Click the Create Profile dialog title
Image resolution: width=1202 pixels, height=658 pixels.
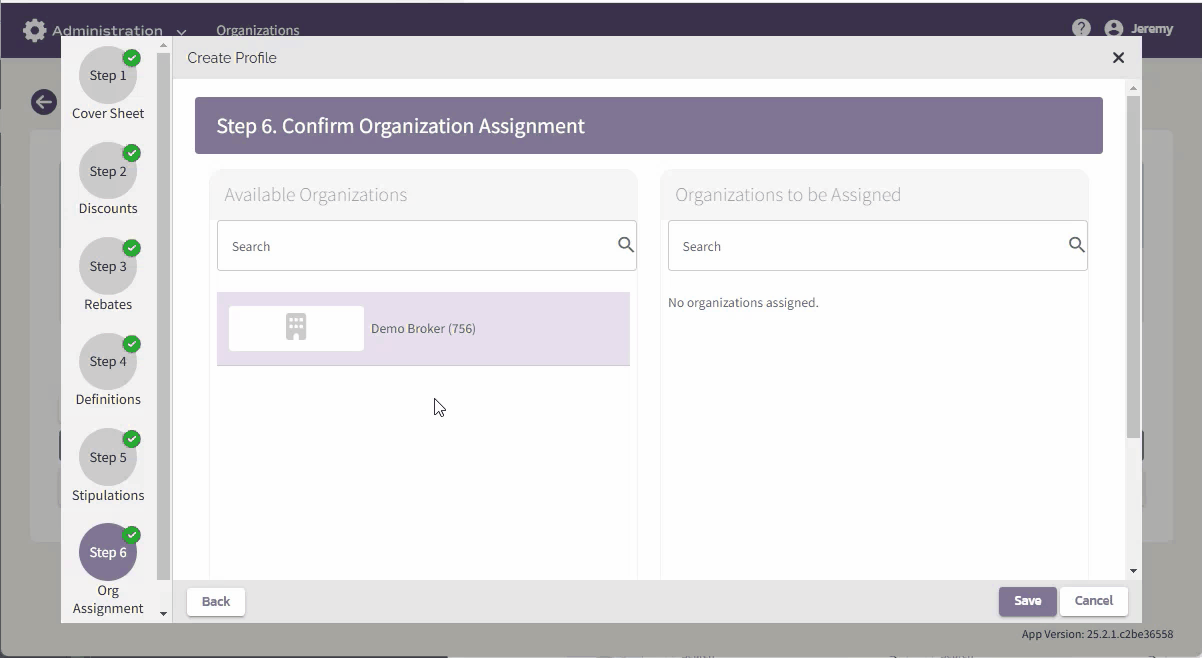[x=232, y=58]
